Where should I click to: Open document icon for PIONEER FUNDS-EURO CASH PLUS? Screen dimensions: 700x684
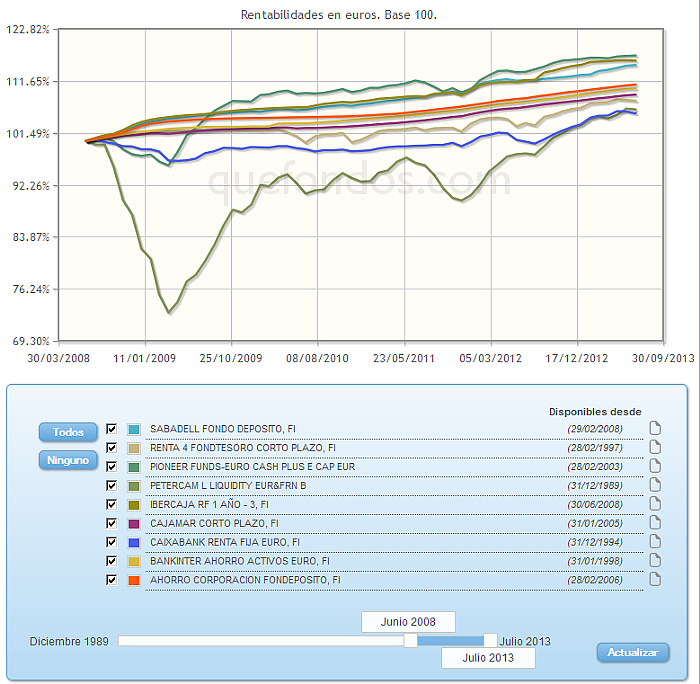[655, 466]
